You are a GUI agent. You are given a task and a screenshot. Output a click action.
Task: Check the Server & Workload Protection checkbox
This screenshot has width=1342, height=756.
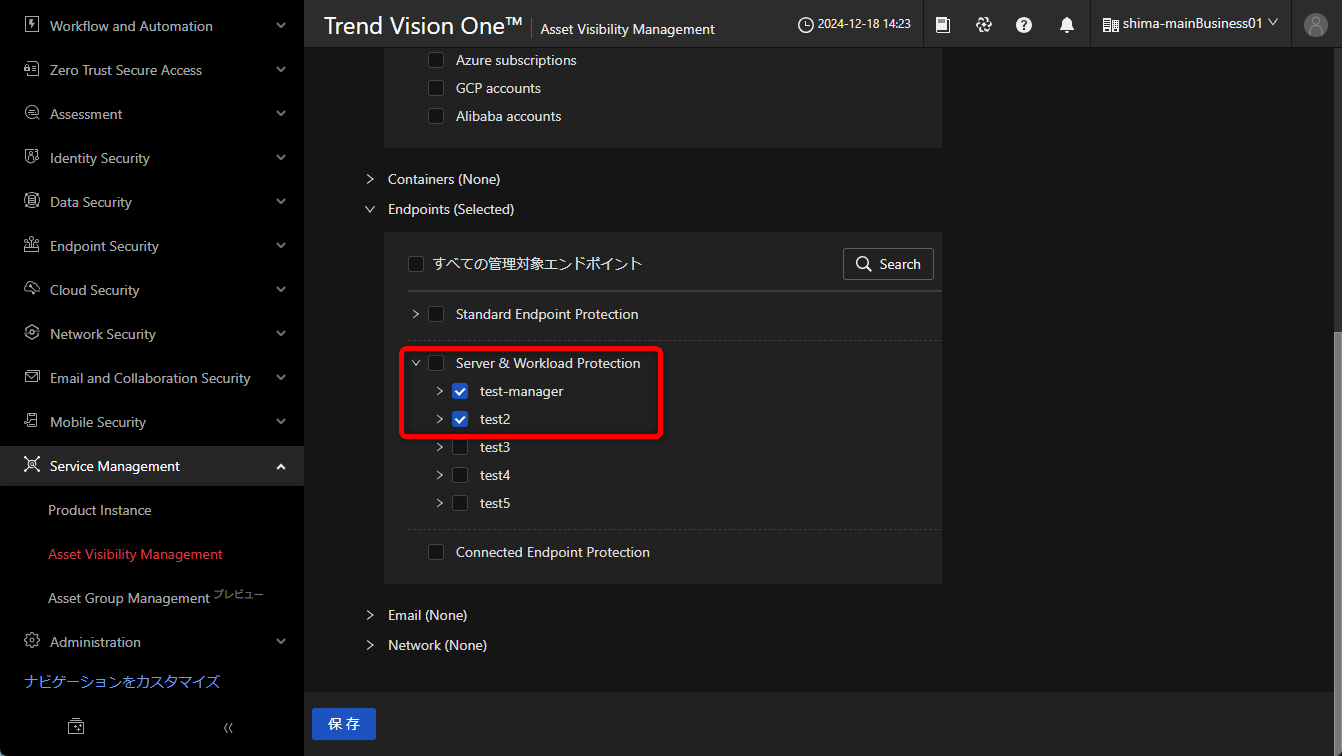(x=436, y=363)
